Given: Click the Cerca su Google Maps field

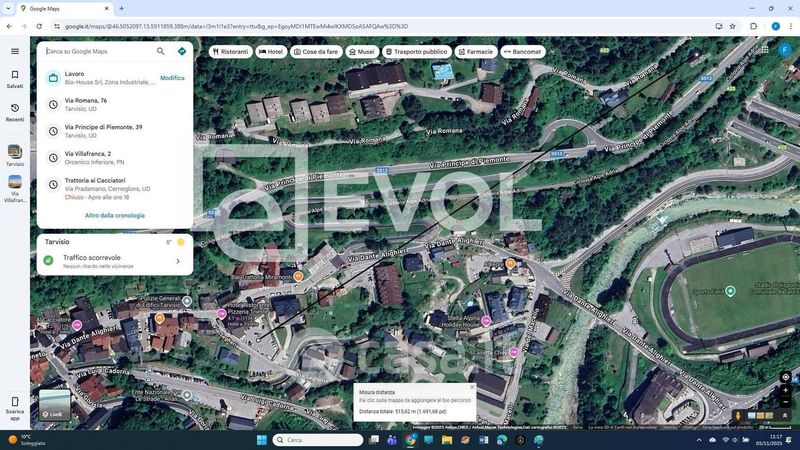Looking at the screenshot, I should [x=98, y=51].
